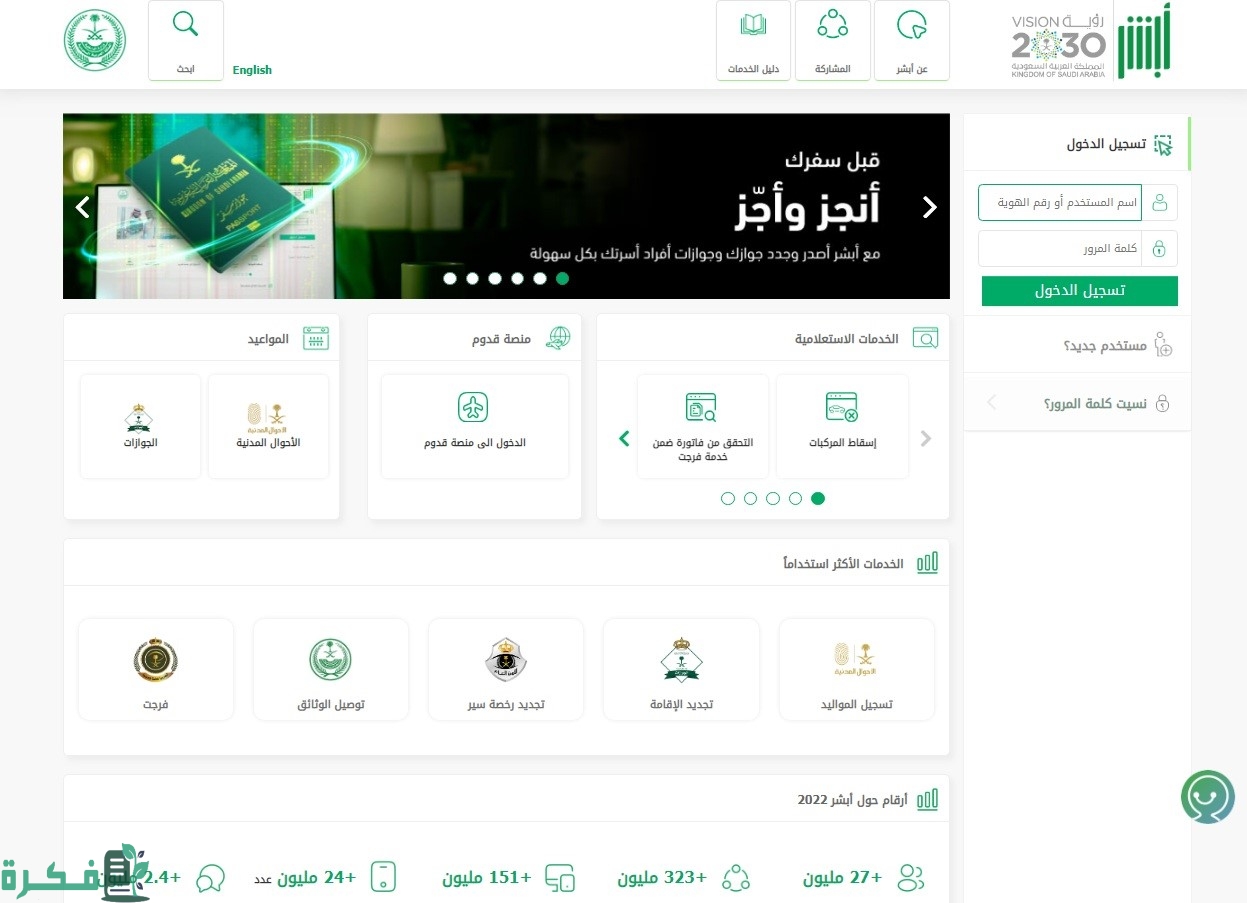Screen dimensions: 1247x903
Task: Open the chat assistant floating icon
Action: pos(1207,797)
